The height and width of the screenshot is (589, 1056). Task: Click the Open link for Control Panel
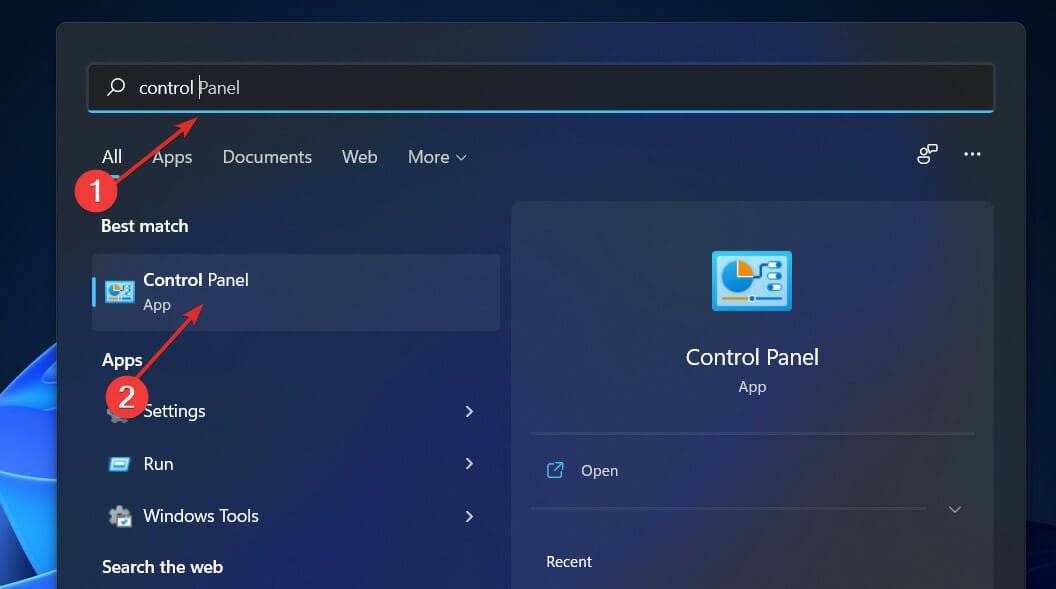pyautogui.click(x=598, y=470)
